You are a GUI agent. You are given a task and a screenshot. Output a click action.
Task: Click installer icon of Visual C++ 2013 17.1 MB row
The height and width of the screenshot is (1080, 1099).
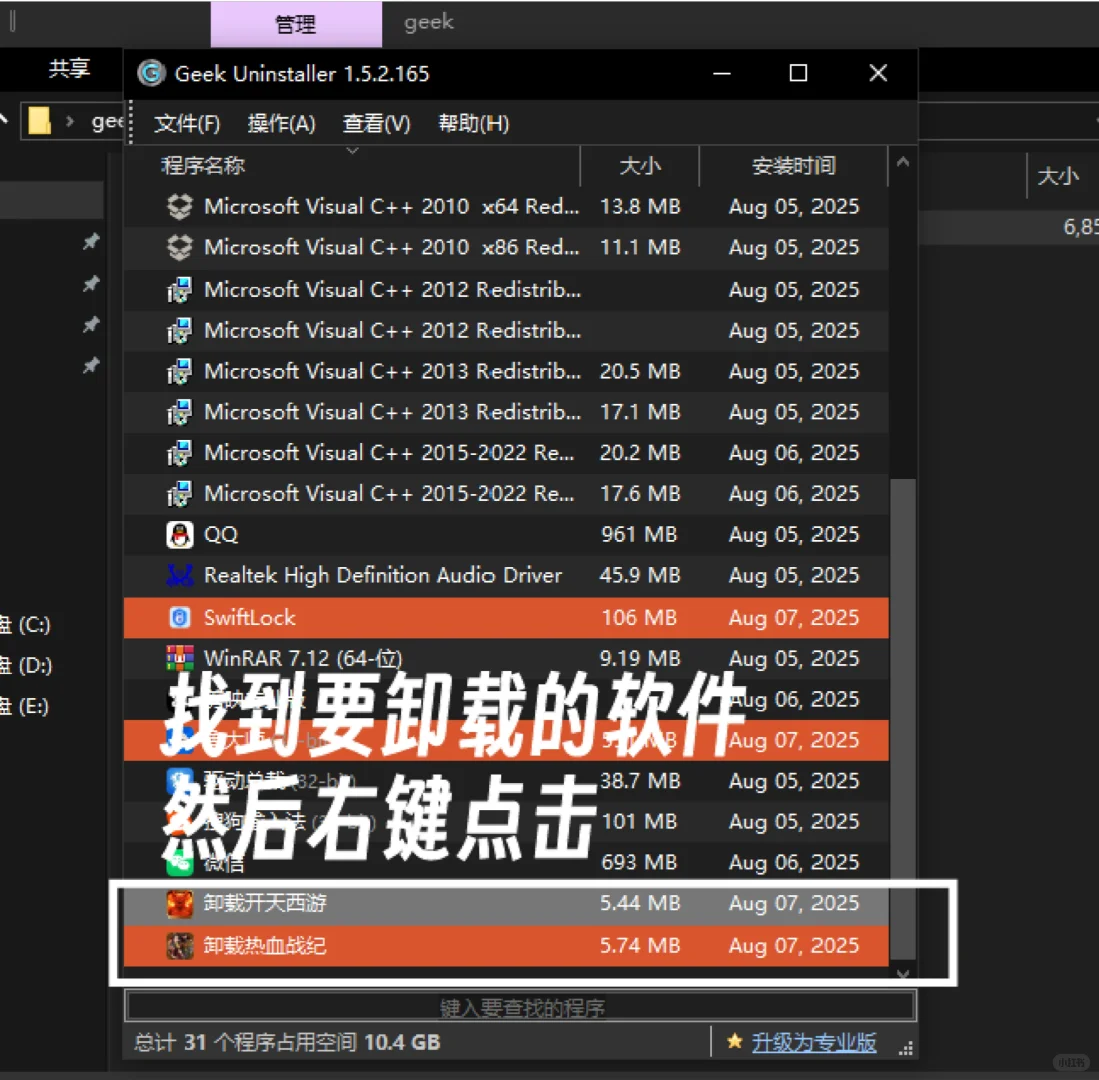(179, 412)
